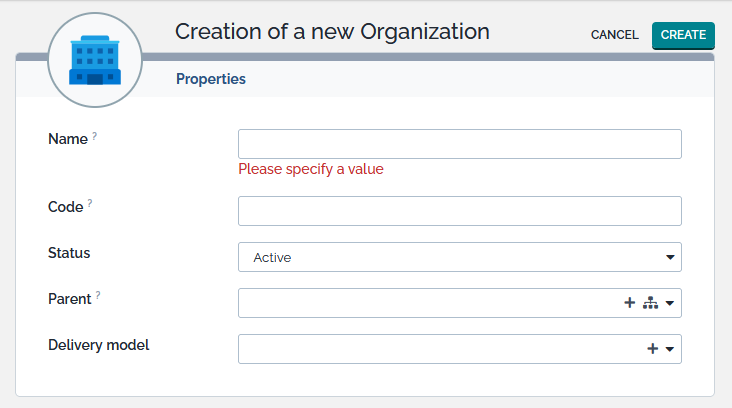Open the hierarchy tree icon for Parent
The image size is (732, 408).
point(650,303)
